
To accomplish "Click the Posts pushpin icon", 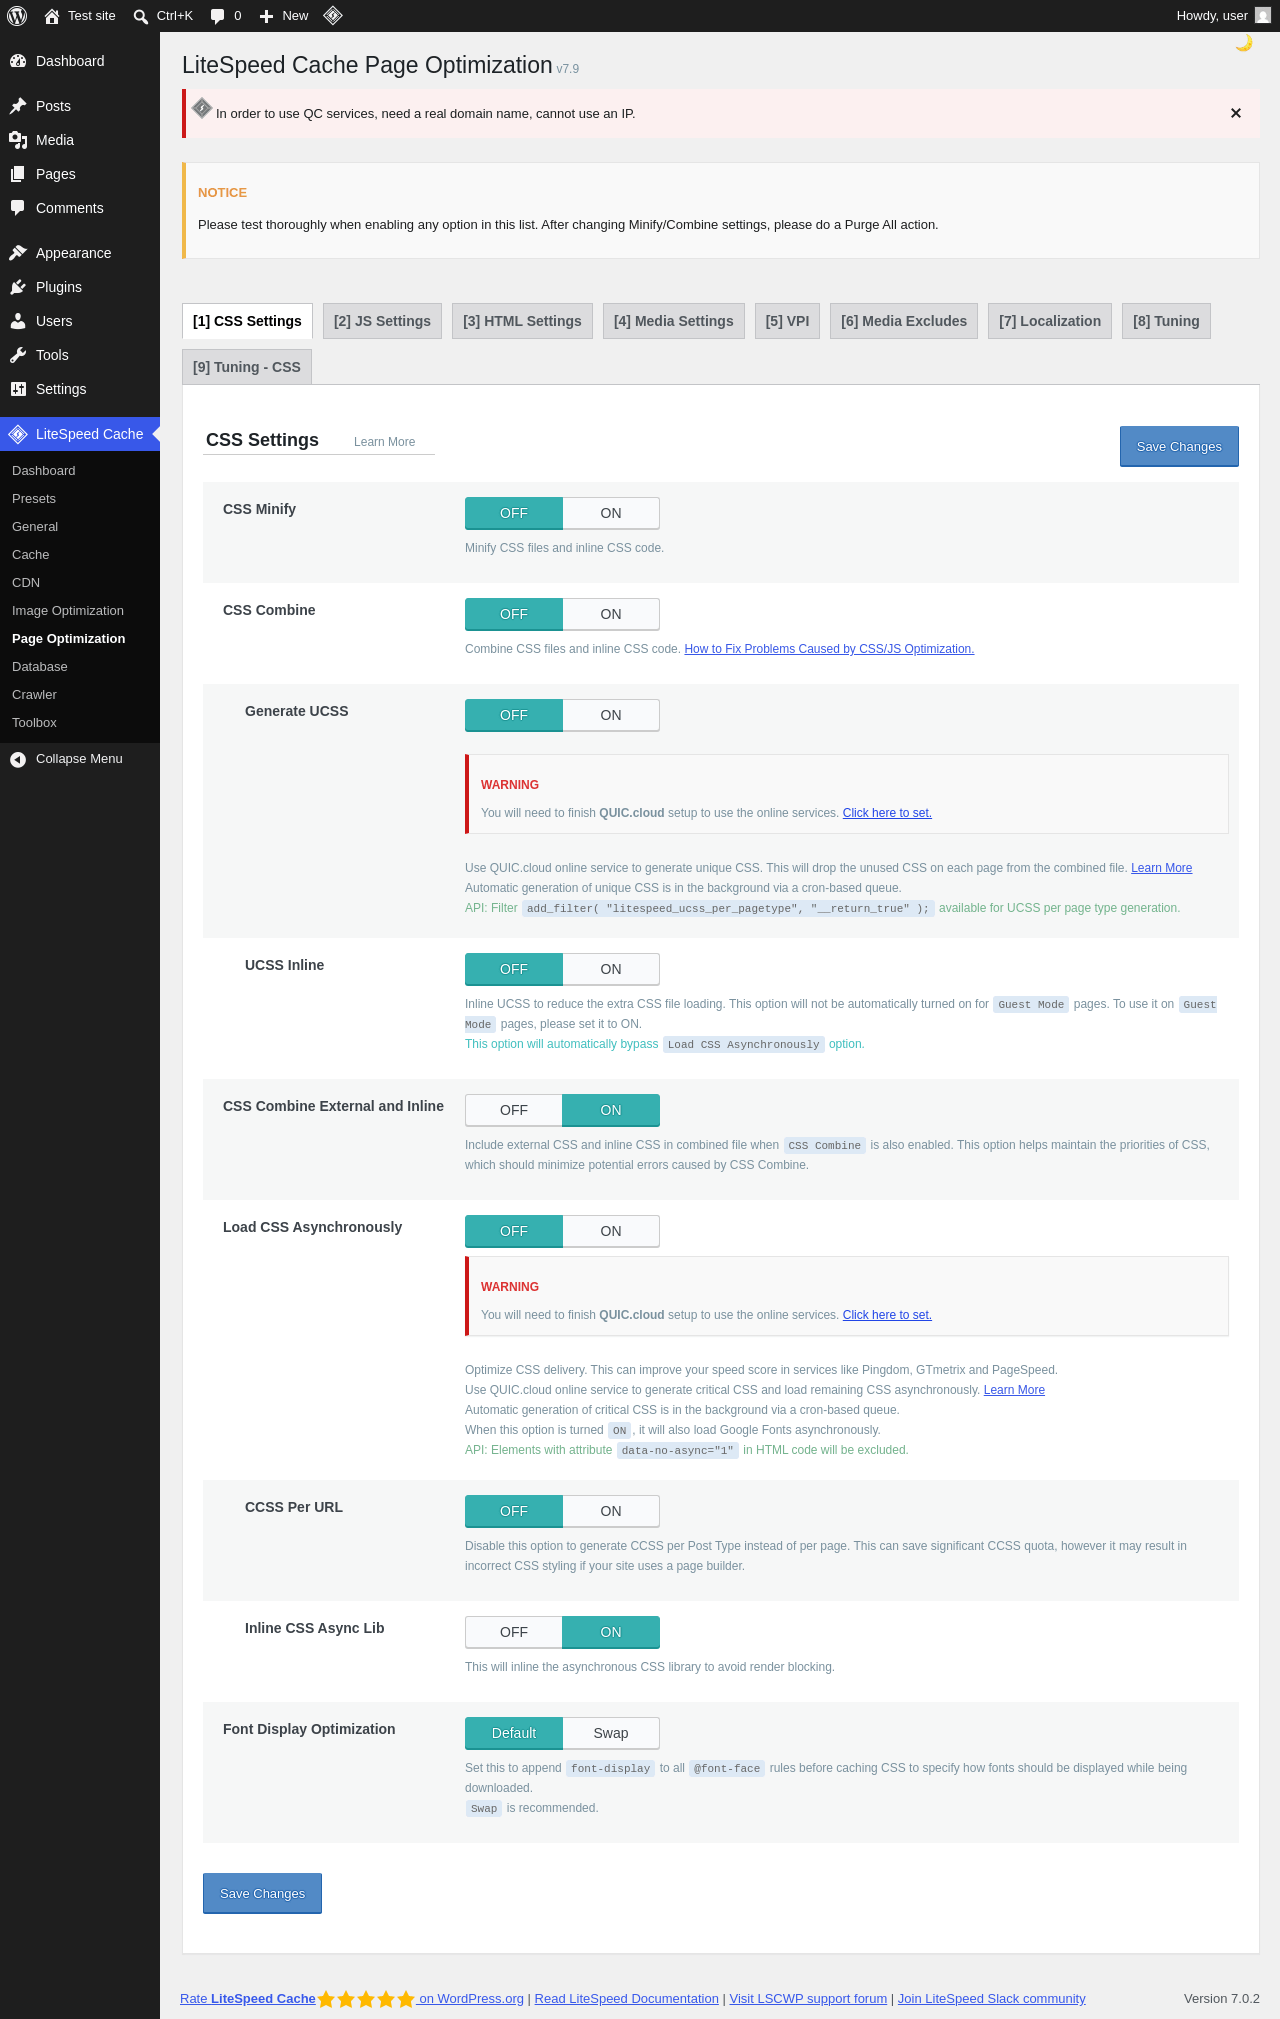I will pos(18,106).
